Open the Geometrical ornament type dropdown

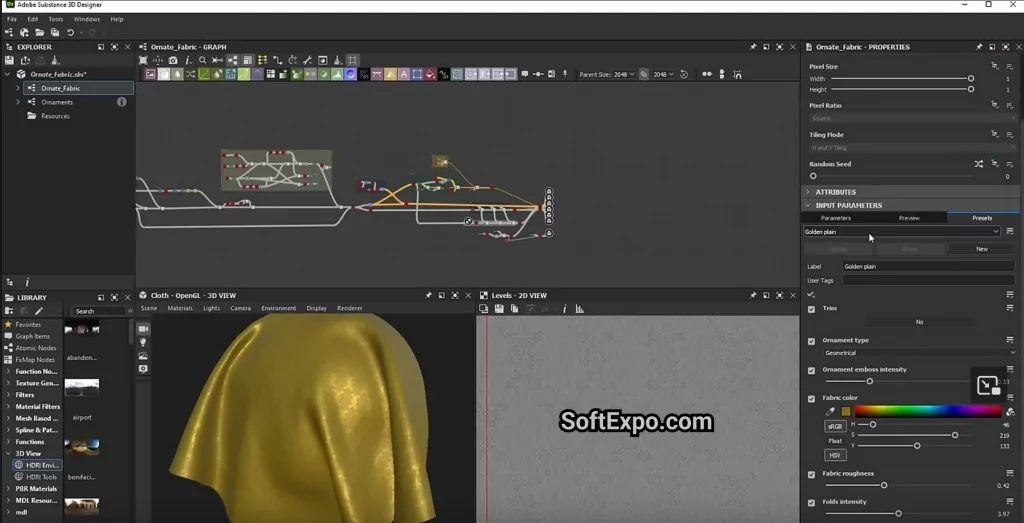coord(920,353)
